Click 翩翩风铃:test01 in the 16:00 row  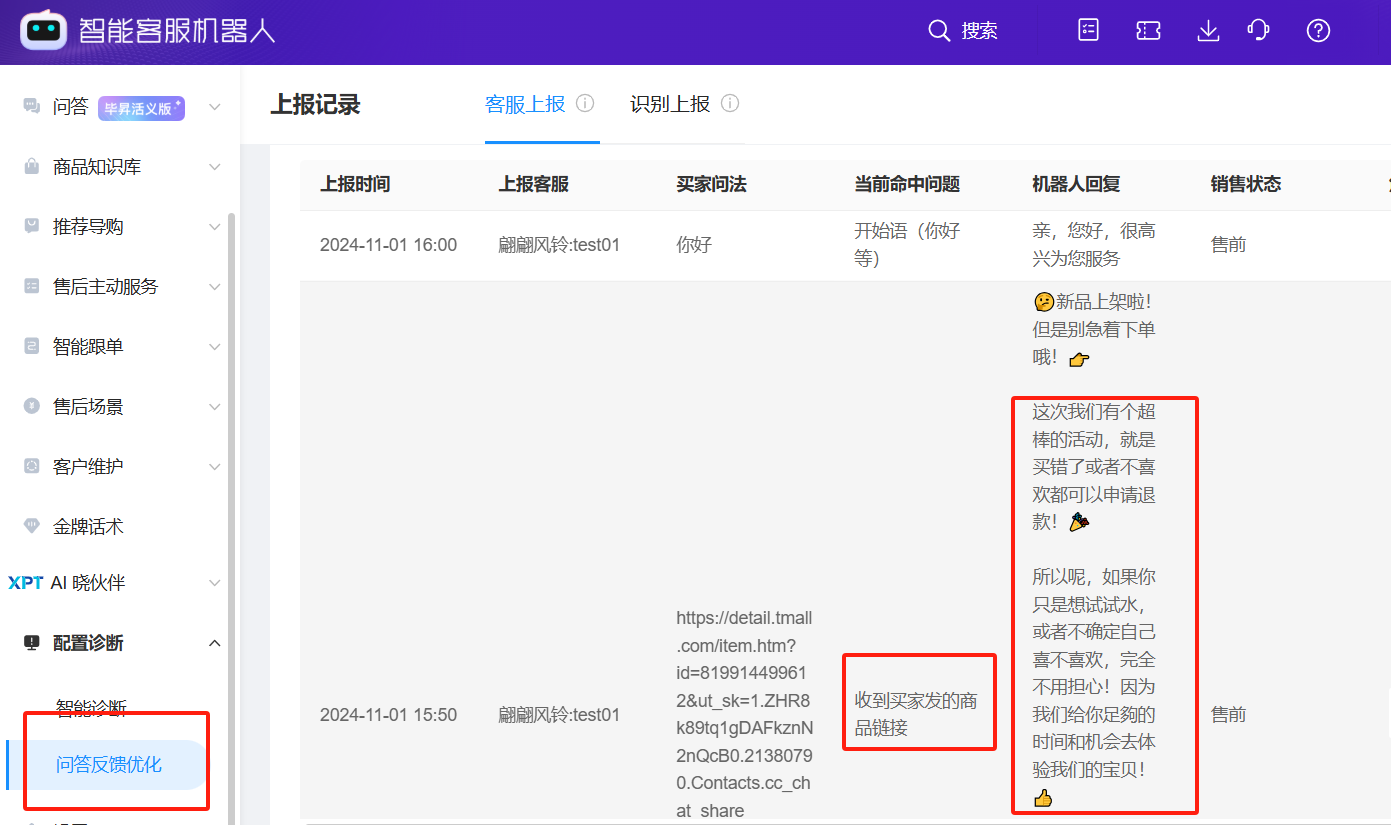559,245
